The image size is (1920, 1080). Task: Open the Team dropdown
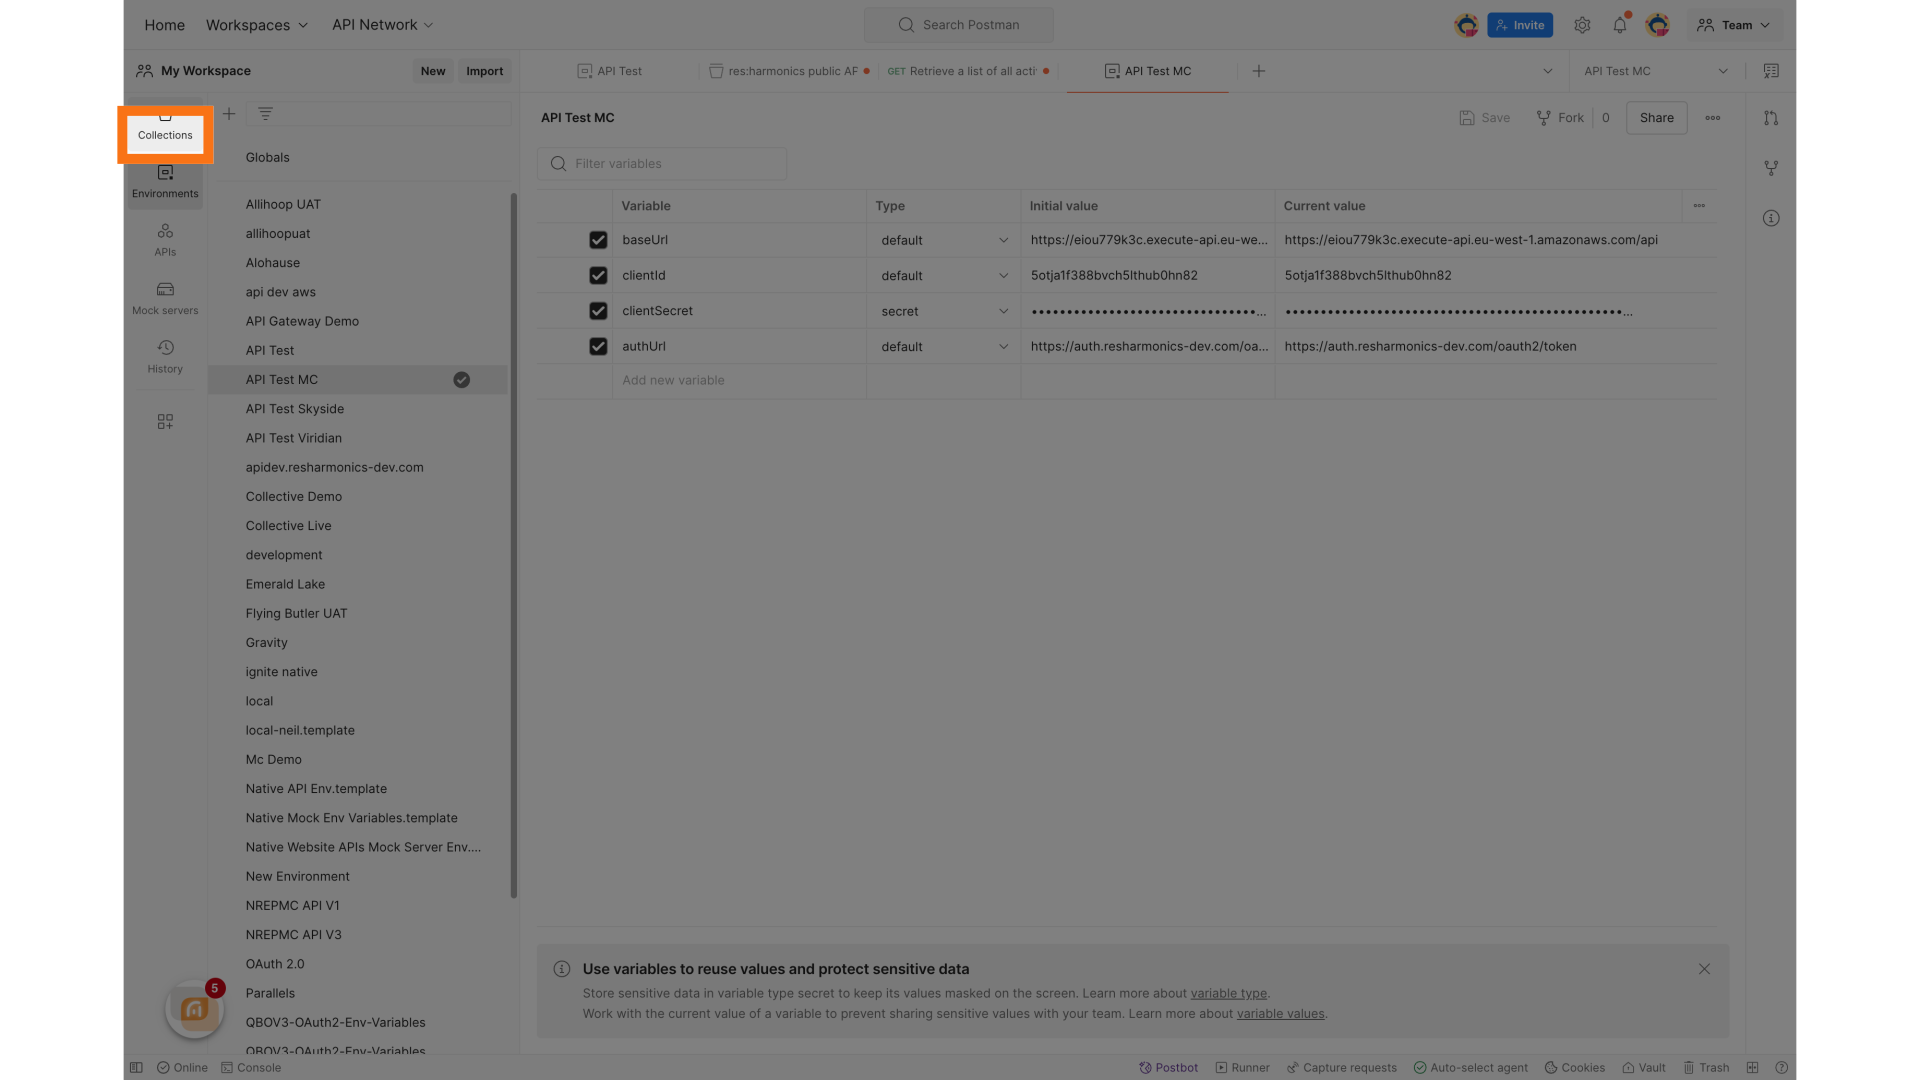coord(1734,25)
